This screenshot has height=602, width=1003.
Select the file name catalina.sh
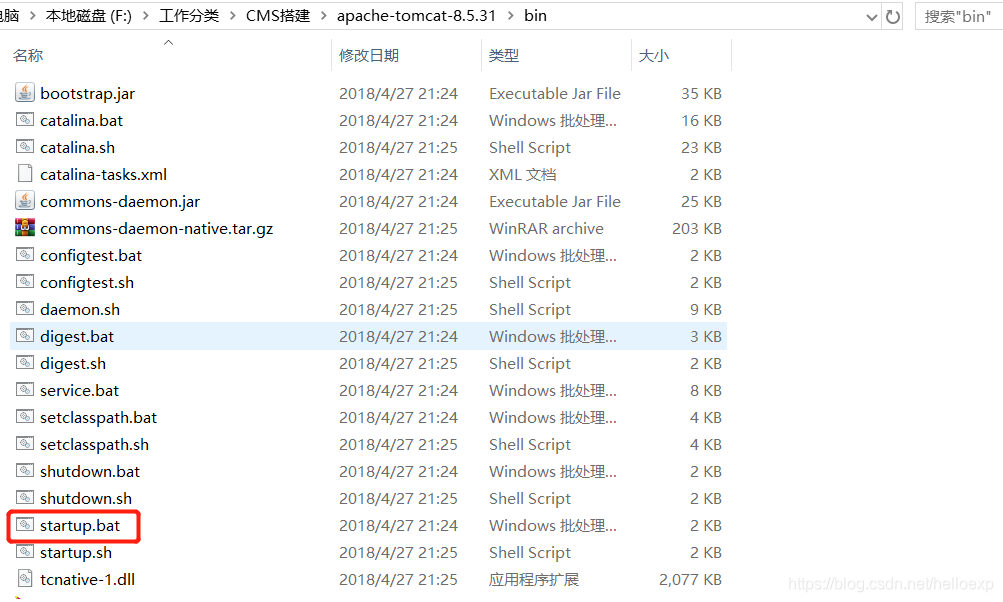click(77, 147)
